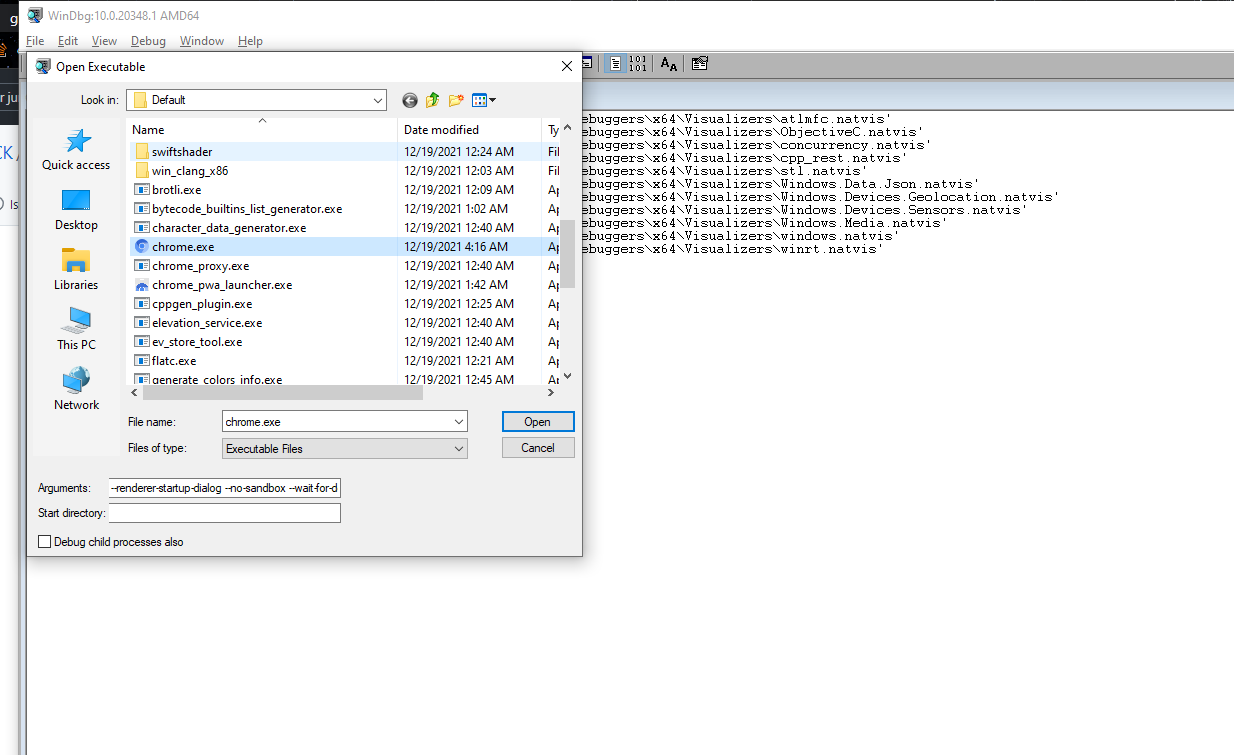Open This PC in places bar
The height and width of the screenshot is (755, 1234).
pos(76,329)
